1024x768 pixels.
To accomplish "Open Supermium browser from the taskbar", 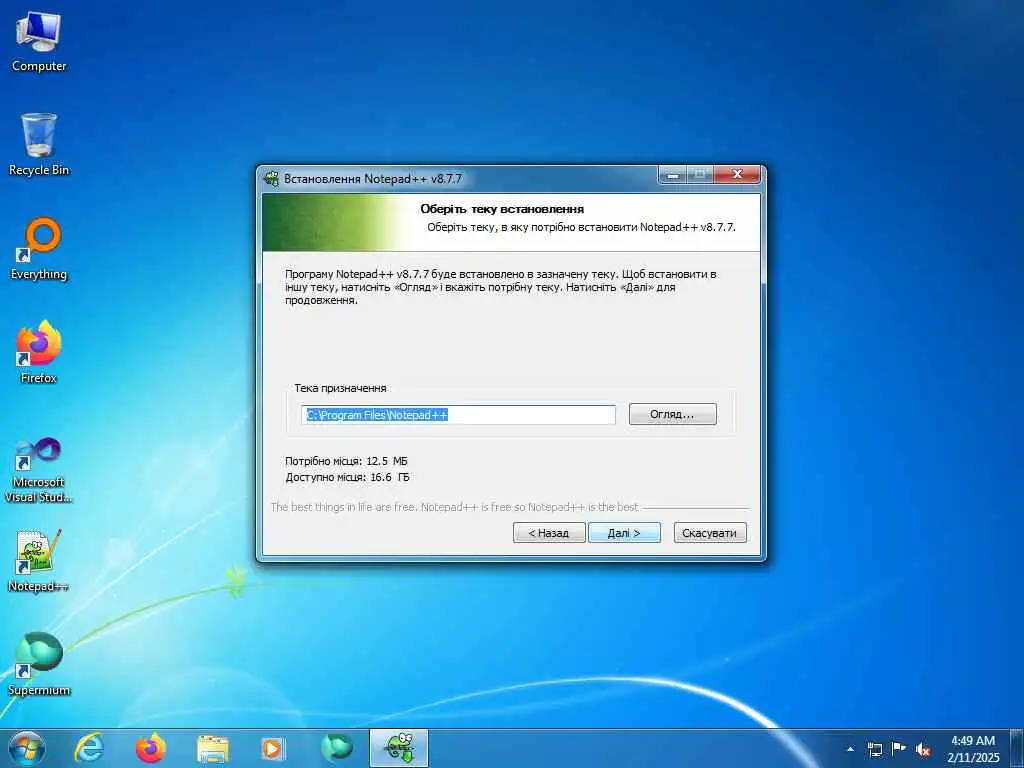I will [336, 748].
